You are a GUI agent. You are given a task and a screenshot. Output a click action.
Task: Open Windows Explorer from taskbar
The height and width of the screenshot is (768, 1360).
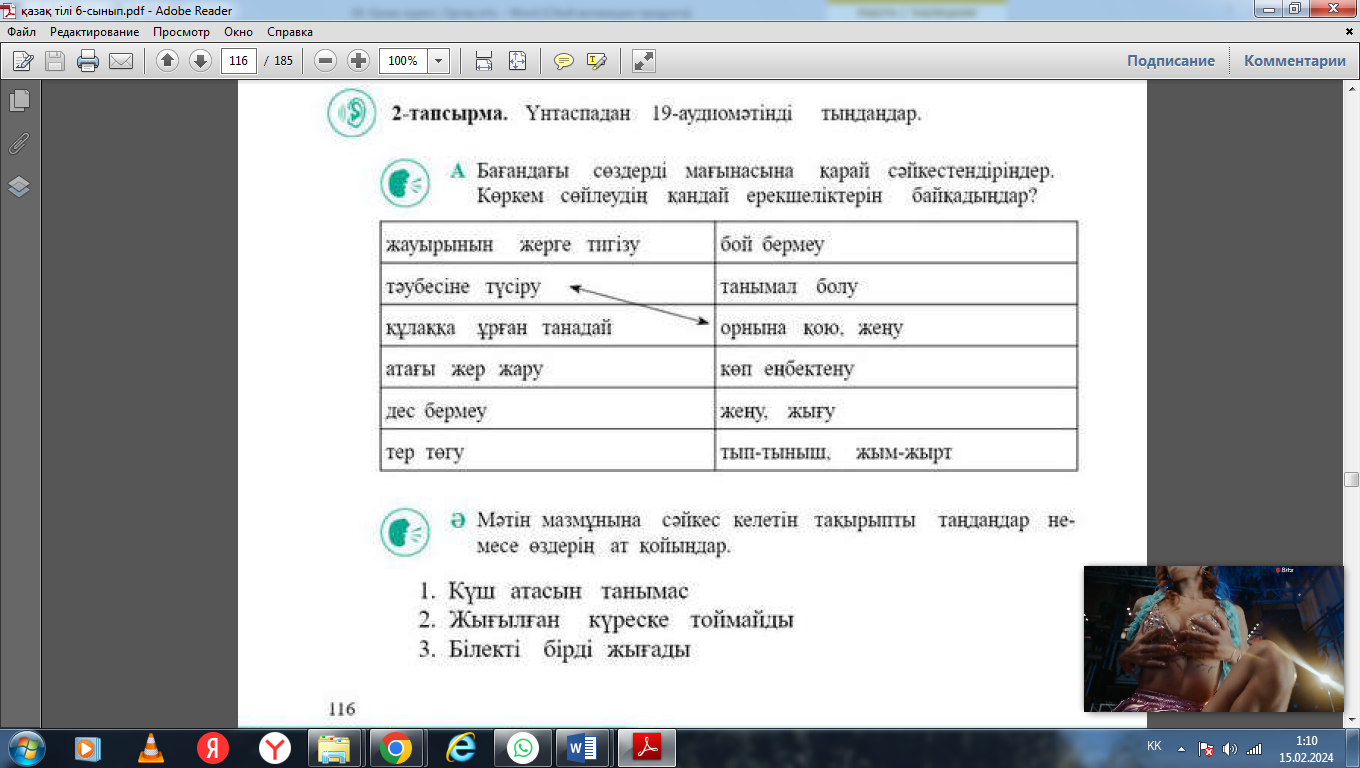point(335,747)
